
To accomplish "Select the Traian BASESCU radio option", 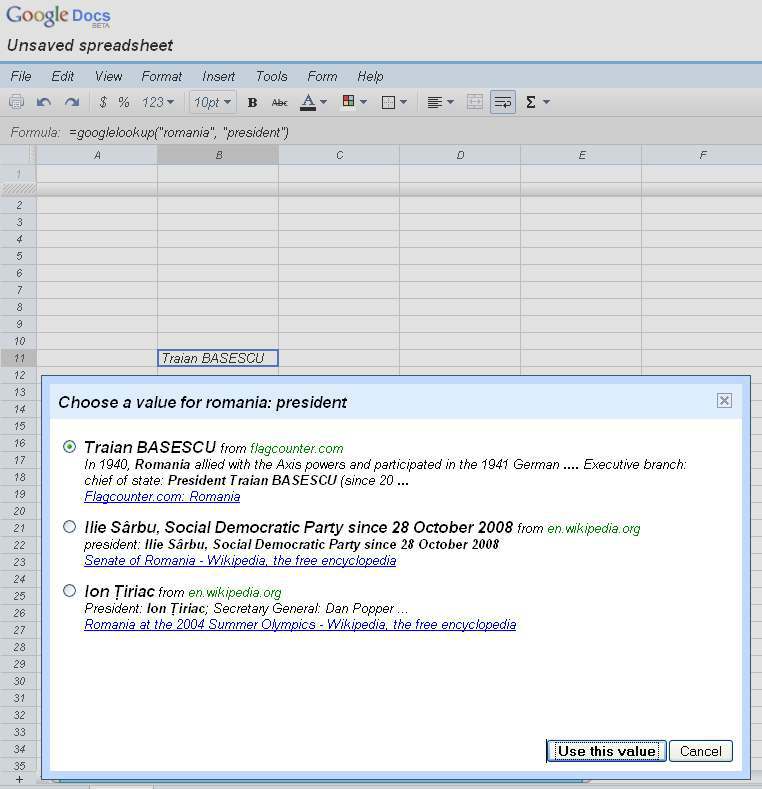I will point(69,447).
